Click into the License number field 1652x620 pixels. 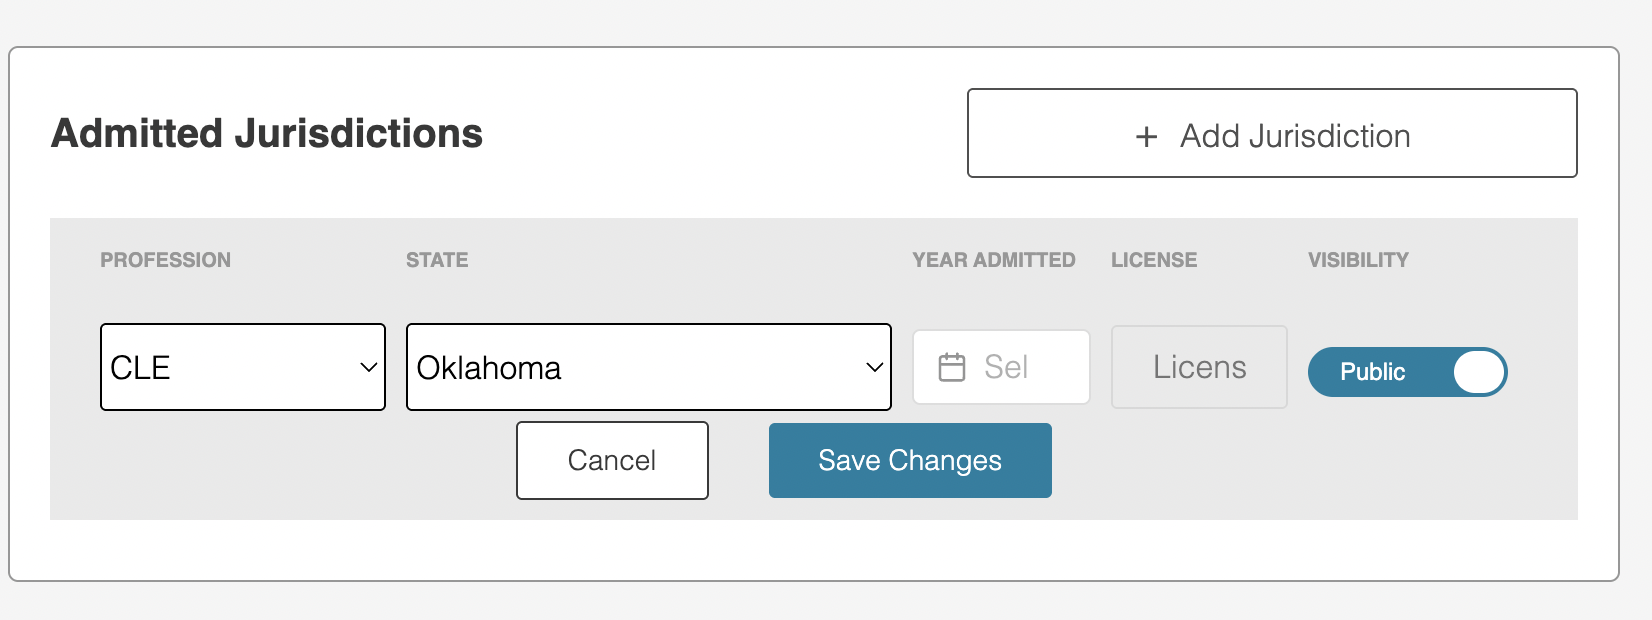coord(1199,367)
